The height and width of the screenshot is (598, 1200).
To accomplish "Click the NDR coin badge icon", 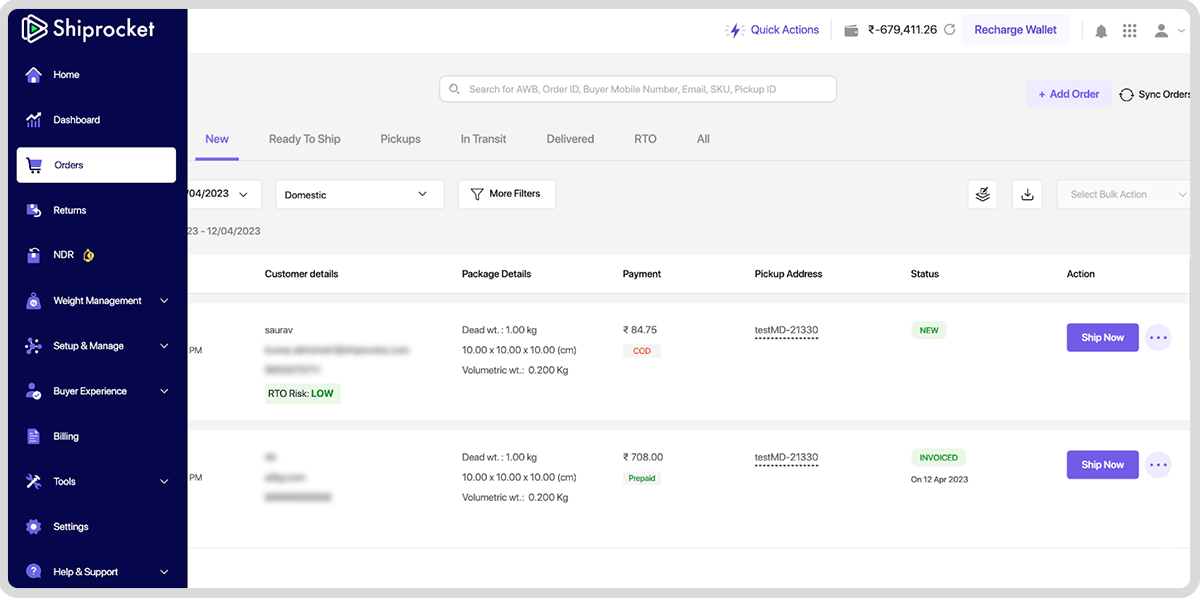I will 88,255.
